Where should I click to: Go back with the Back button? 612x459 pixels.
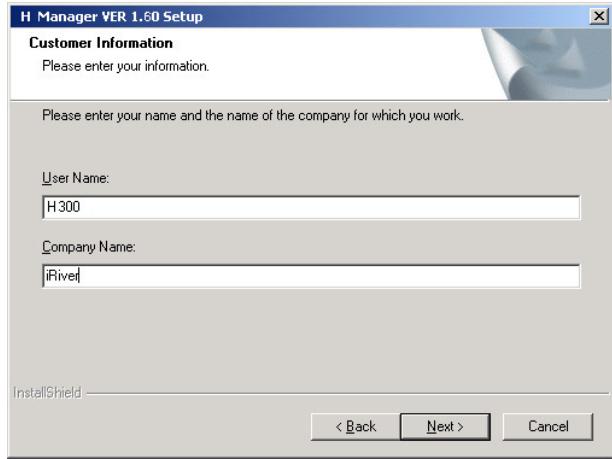357,426
